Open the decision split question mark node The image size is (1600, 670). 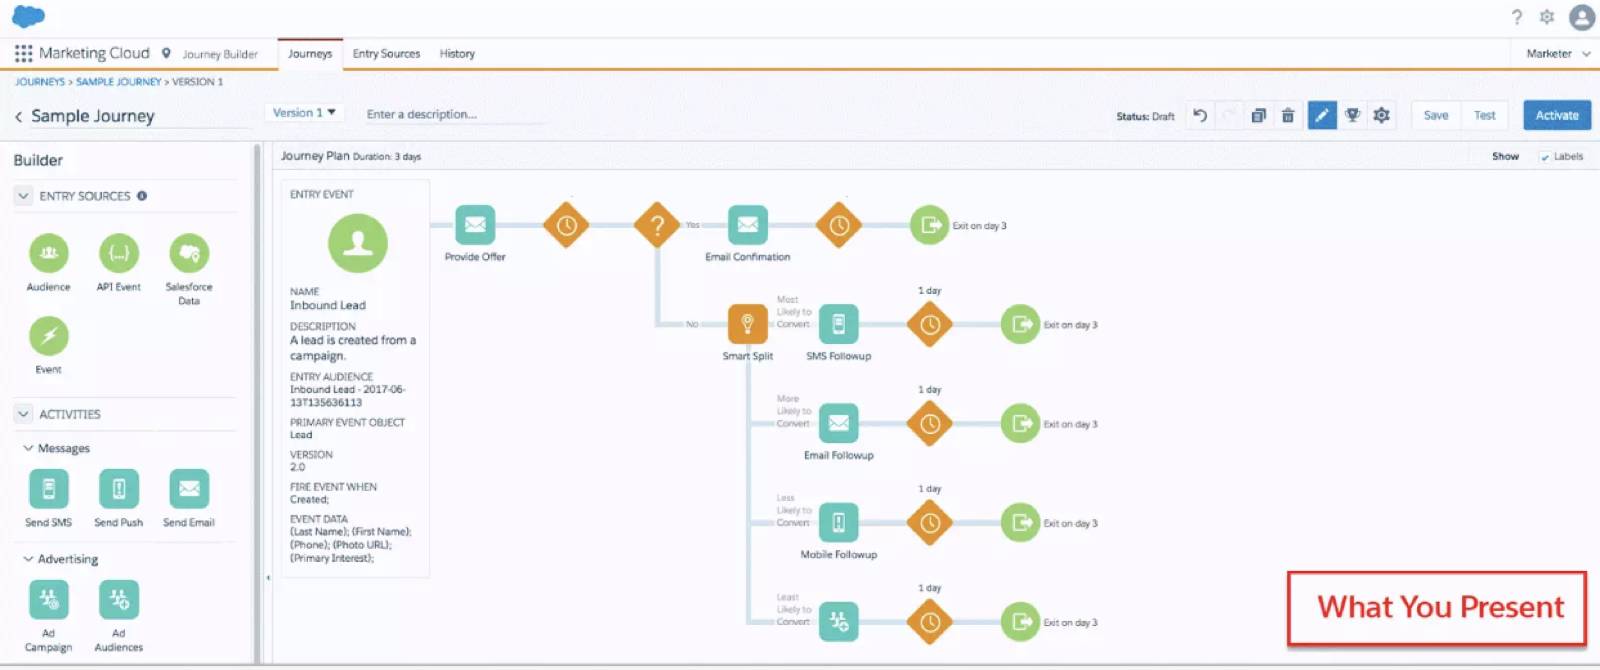click(657, 225)
